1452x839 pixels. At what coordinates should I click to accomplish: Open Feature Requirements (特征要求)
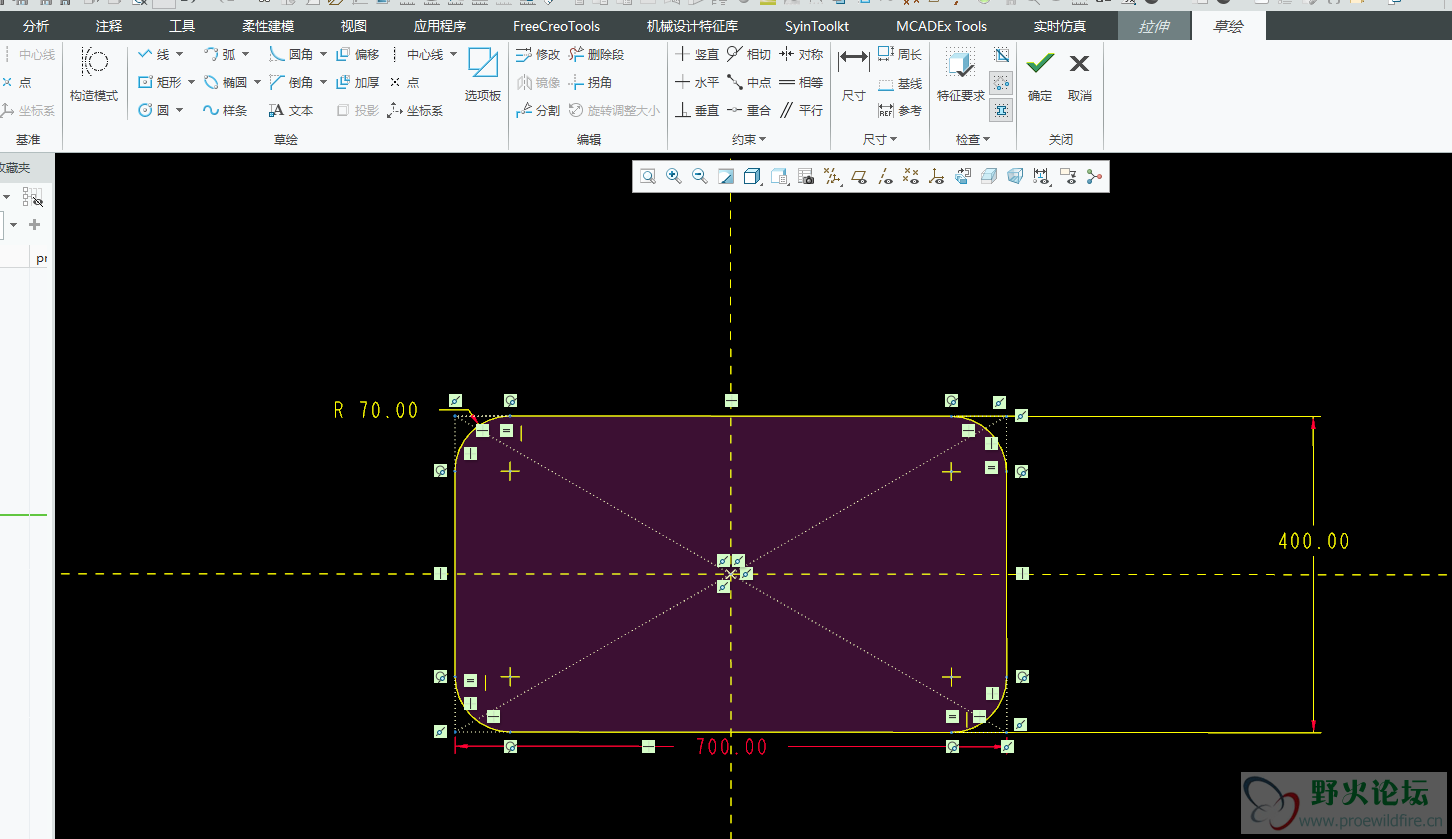coord(961,76)
